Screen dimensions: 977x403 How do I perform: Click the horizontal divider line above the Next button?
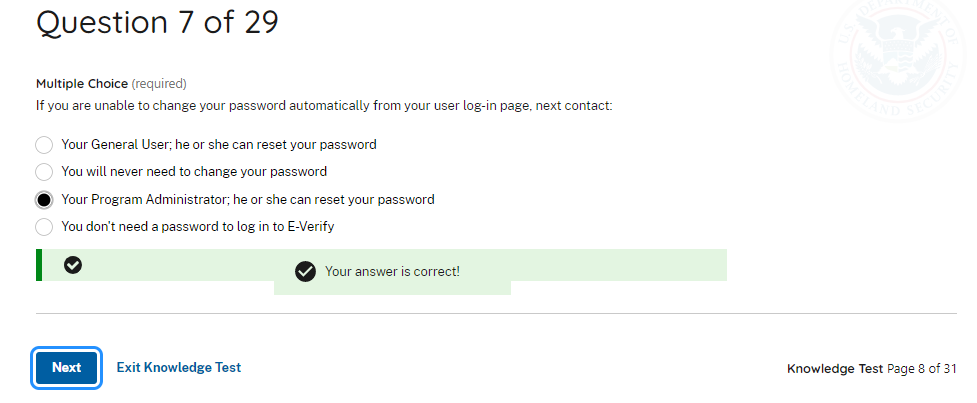(496, 314)
